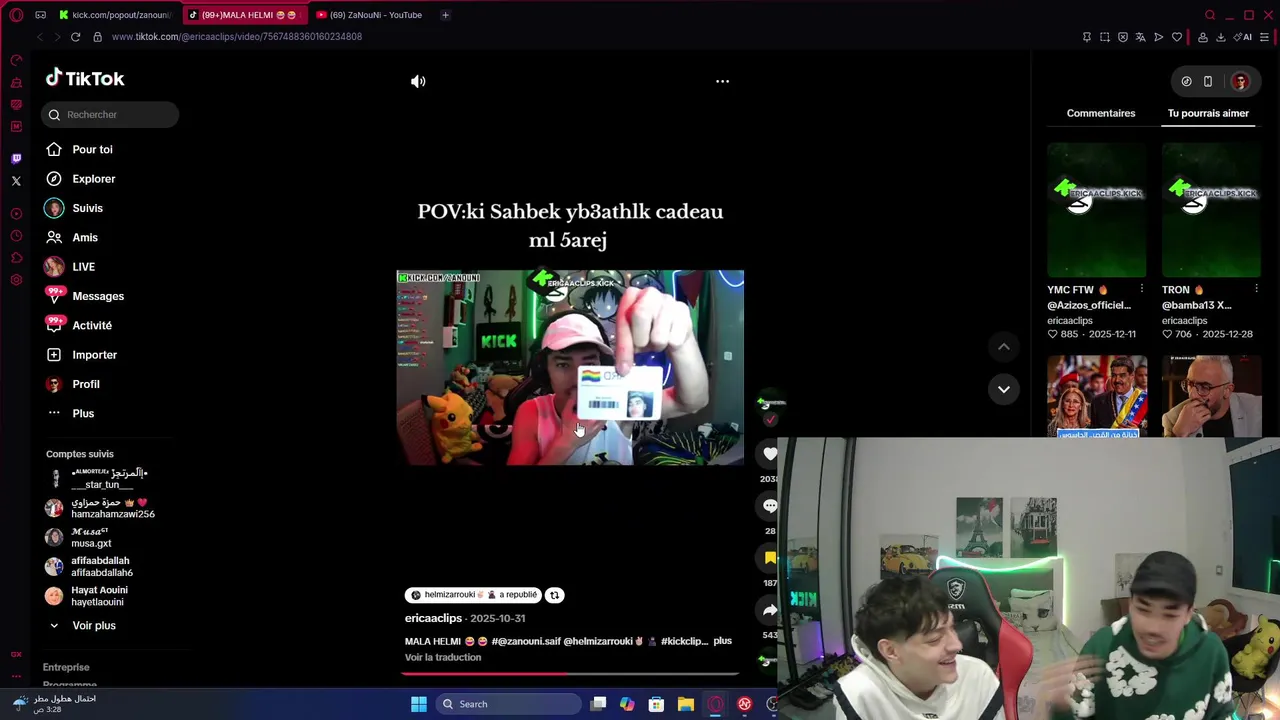Switch to the Tu pourrais aimer tab

coord(1208,113)
